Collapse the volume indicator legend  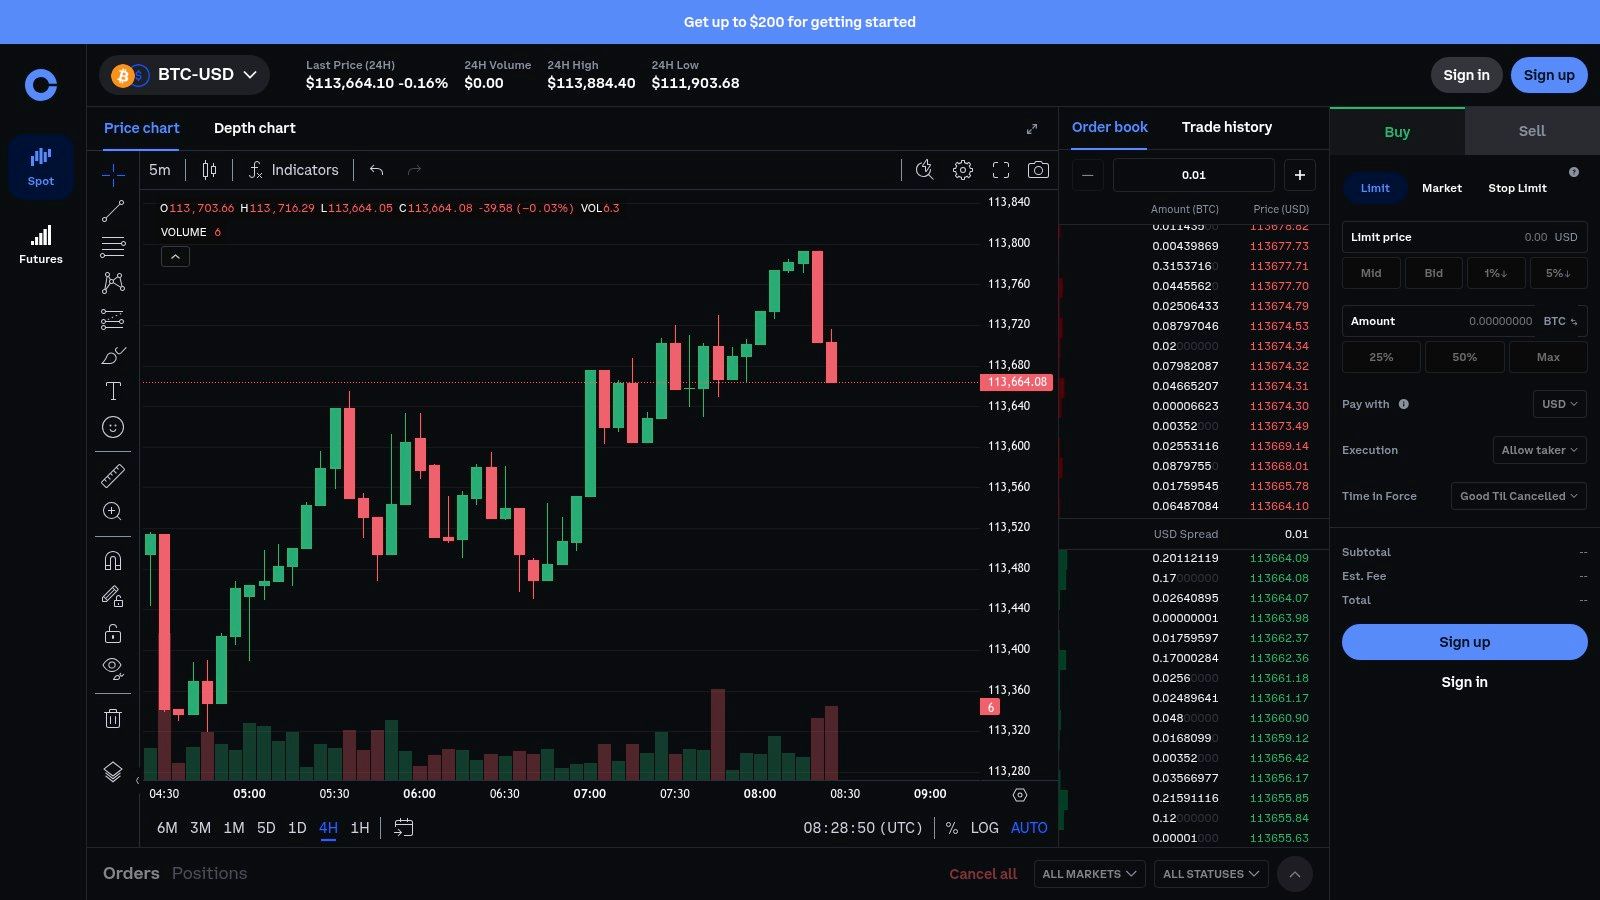[175, 257]
